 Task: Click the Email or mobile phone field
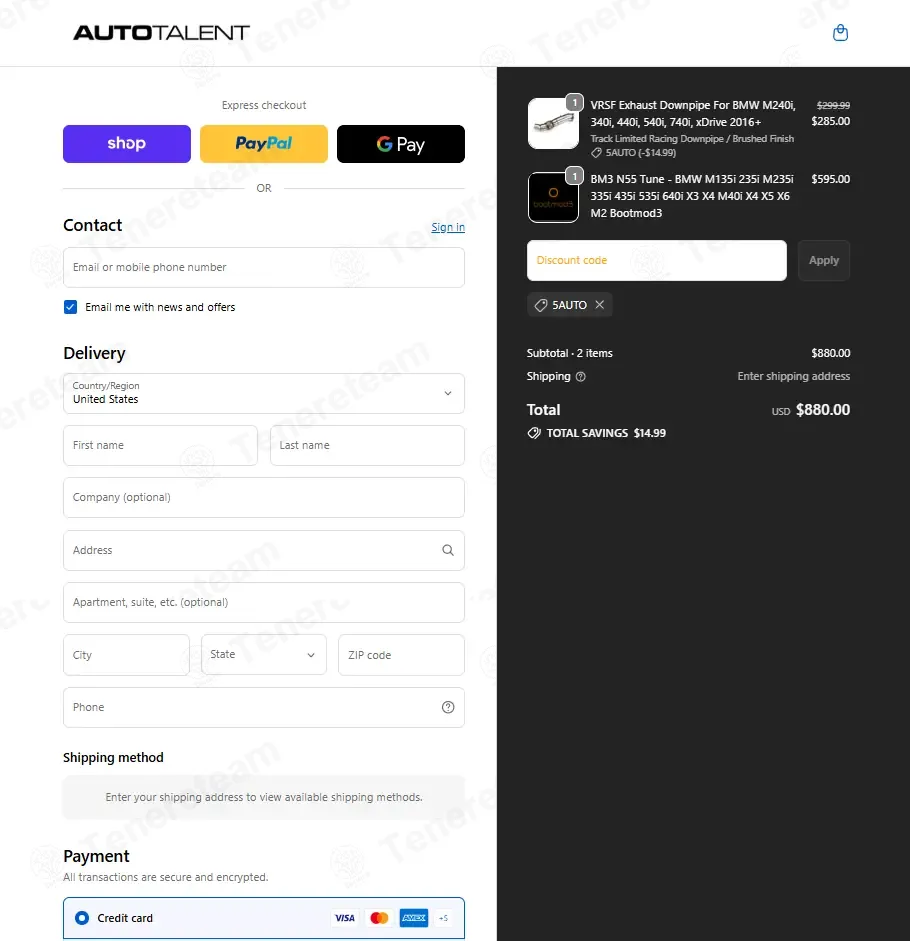coord(264,268)
